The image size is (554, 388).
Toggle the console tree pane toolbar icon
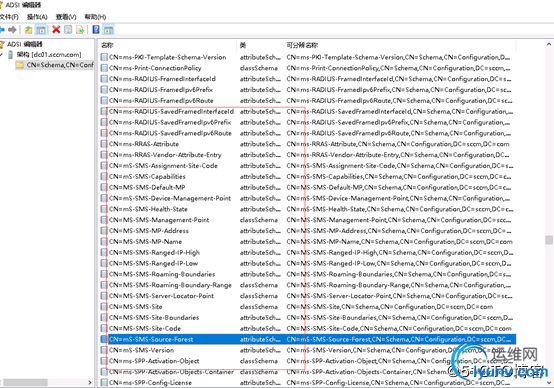(41, 30)
